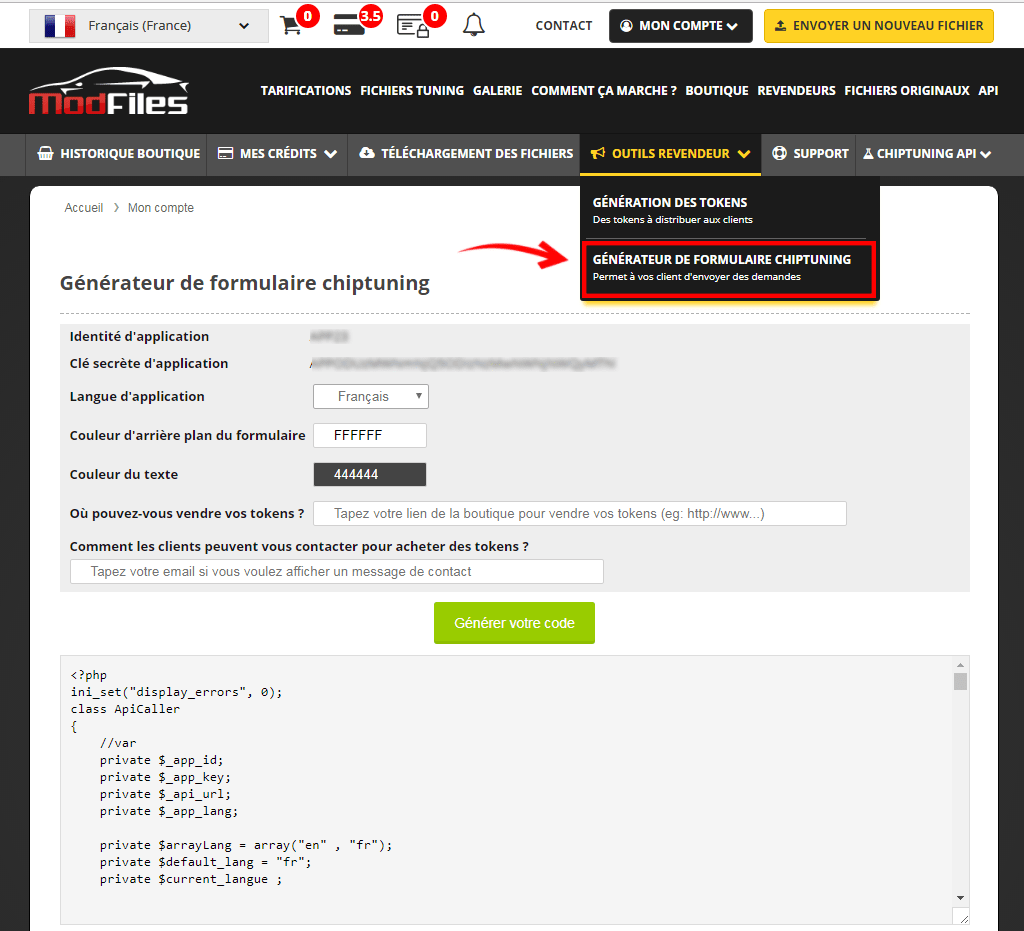Click the notification bell icon
Image resolution: width=1024 pixels, height=931 pixels.
coord(474,26)
